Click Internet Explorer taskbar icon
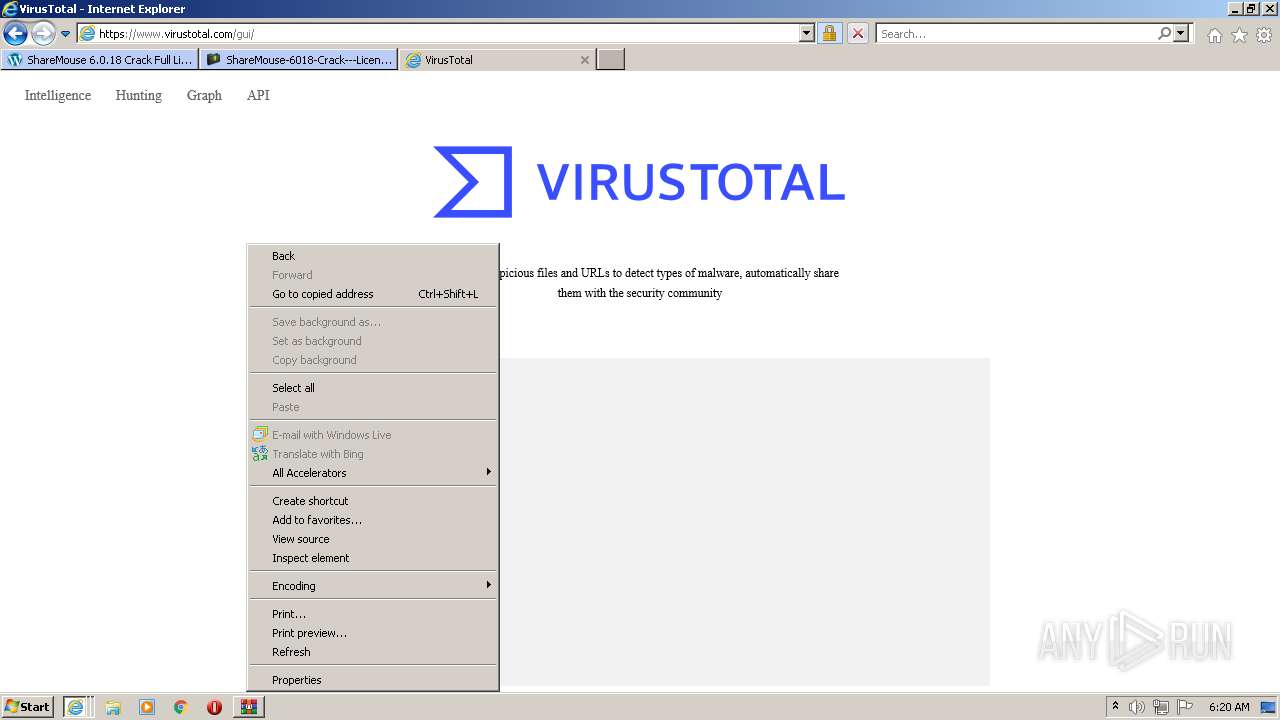Viewport: 1280px width, 720px height. [x=76, y=707]
